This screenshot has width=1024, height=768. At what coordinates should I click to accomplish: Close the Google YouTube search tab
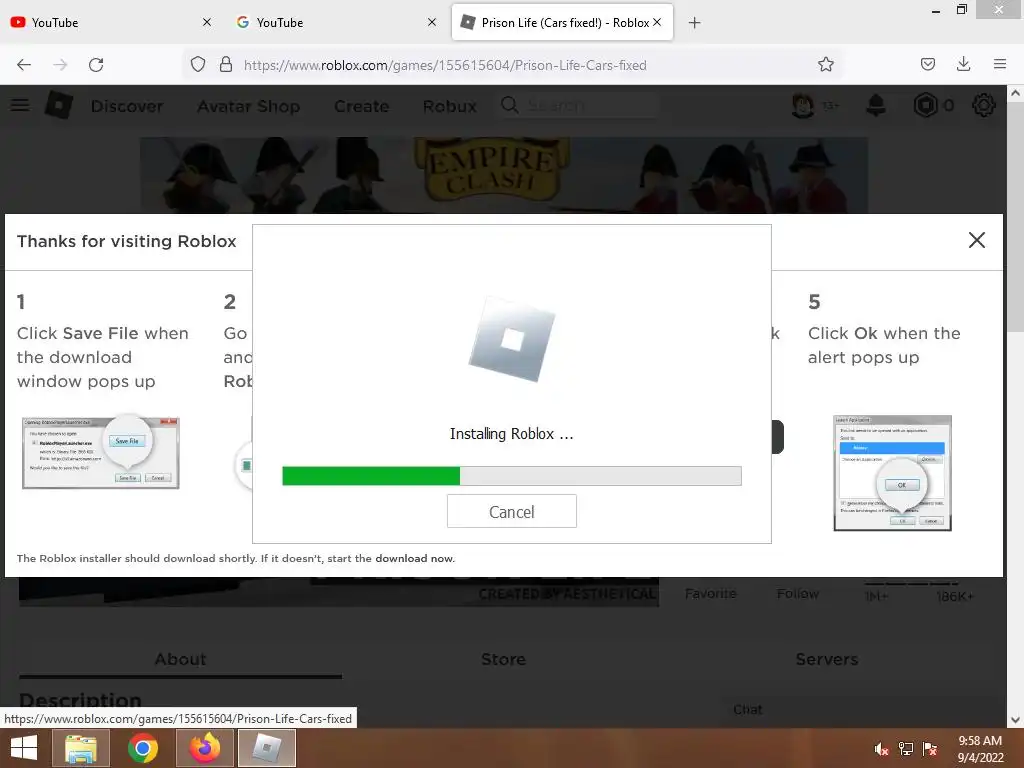pos(432,23)
